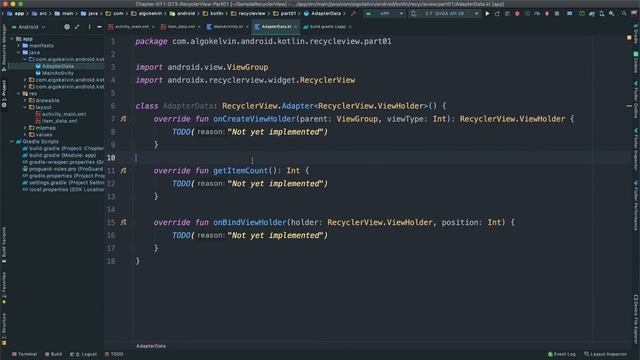This screenshot has height=360, width=640.
Task: Run the app with the green play button
Action: point(487,13)
